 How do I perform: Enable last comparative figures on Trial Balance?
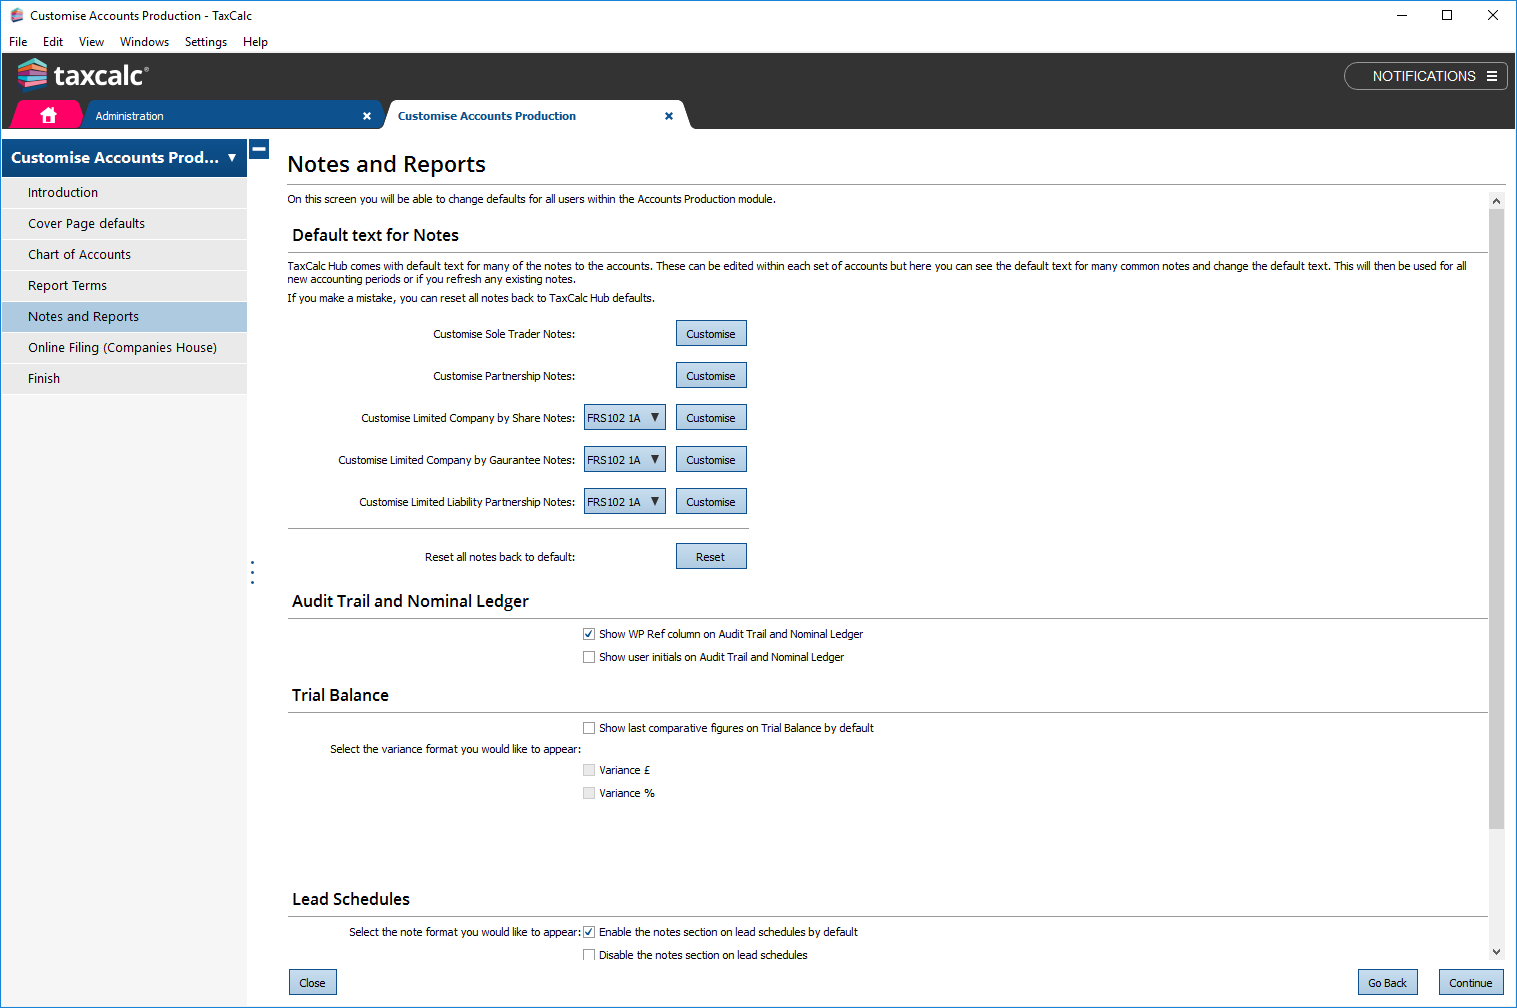pyautogui.click(x=589, y=728)
